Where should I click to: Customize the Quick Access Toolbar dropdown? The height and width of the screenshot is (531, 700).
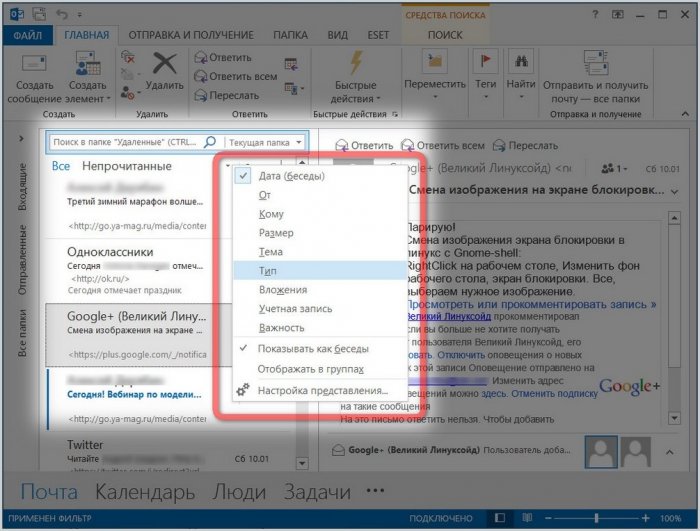[79, 15]
